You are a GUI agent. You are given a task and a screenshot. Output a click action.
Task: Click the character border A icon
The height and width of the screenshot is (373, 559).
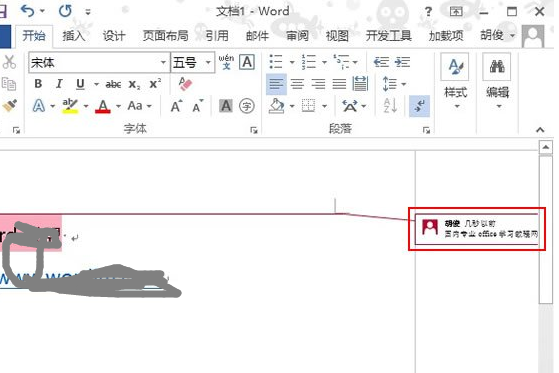[247, 62]
